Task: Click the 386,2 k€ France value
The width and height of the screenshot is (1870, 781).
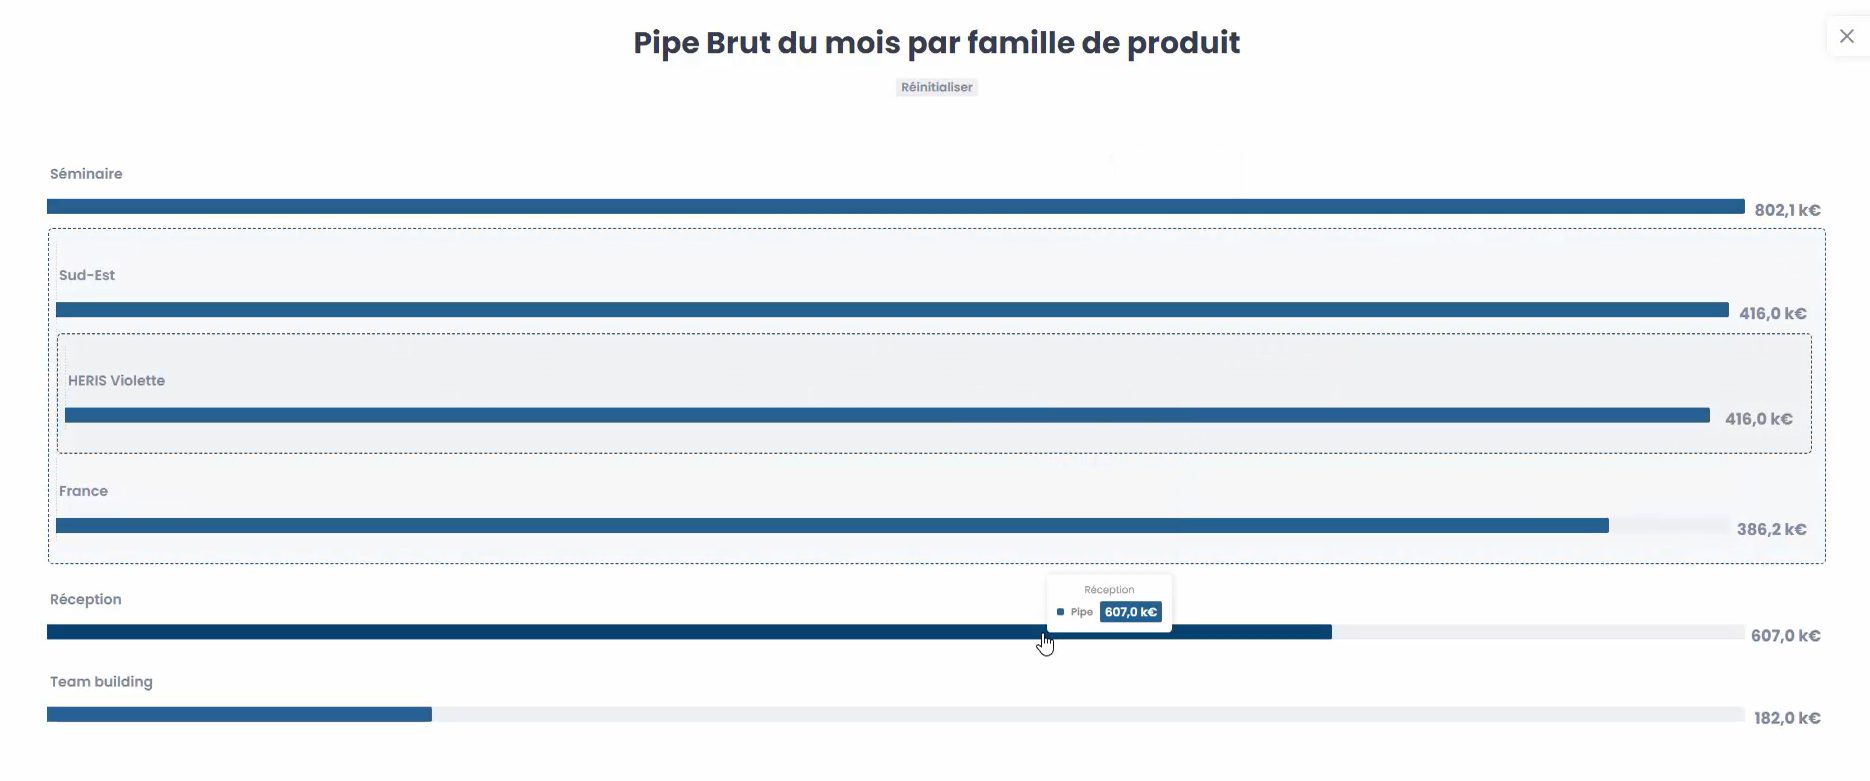Action: tap(1771, 529)
